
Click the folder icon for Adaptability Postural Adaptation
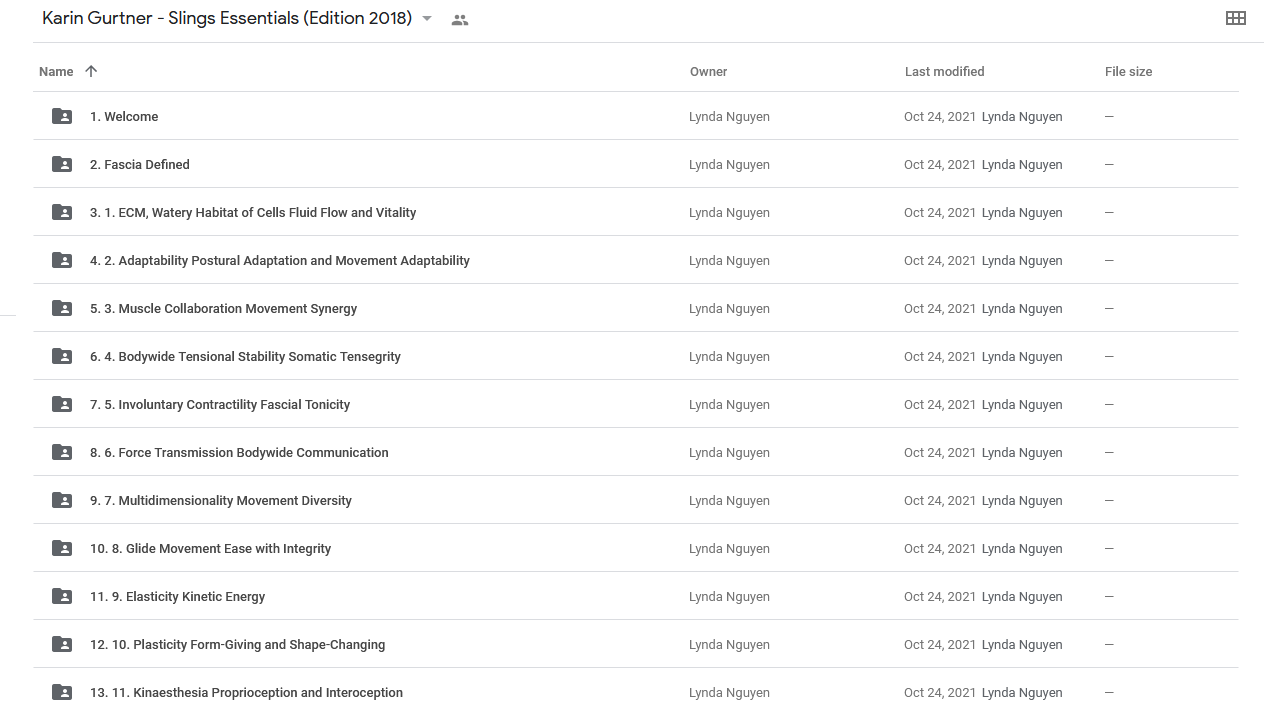pyautogui.click(x=62, y=260)
